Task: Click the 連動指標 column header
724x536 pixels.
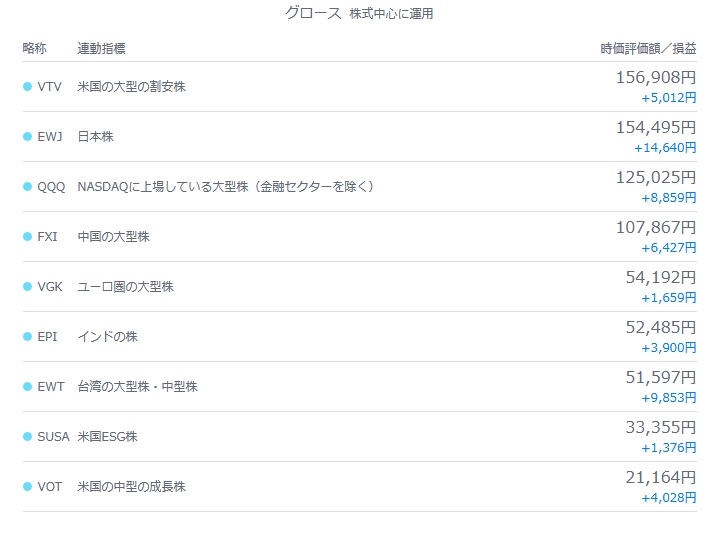Action: 101,49
